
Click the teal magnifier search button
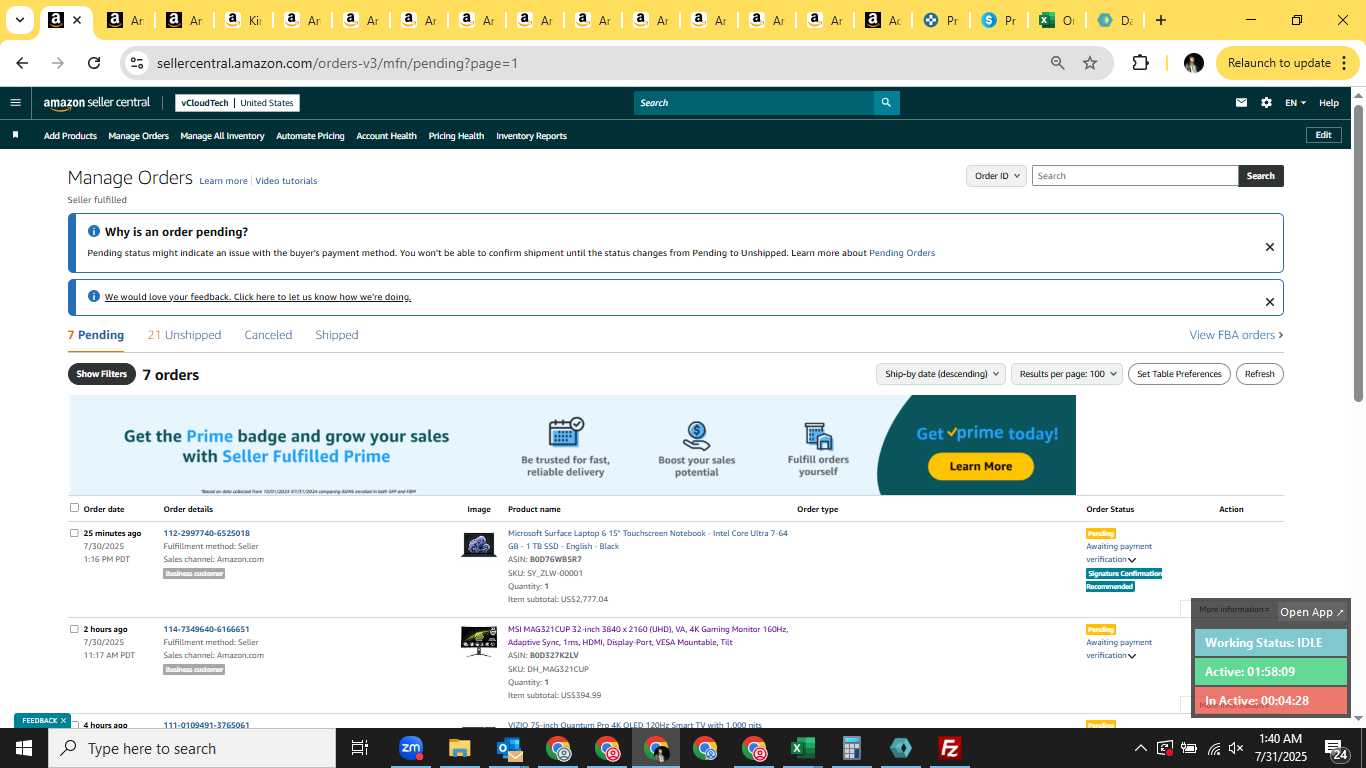pos(886,102)
